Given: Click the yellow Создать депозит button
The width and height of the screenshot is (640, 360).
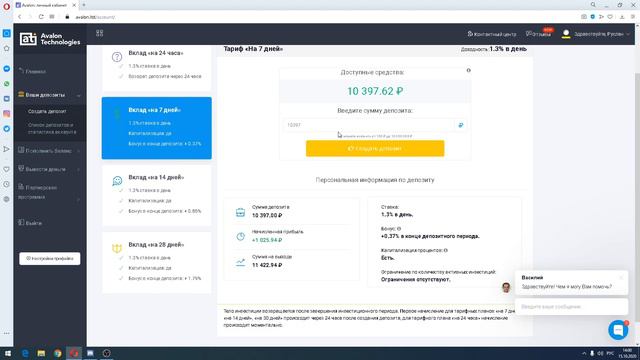Looking at the screenshot, I should pyautogui.click(x=375, y=149).
